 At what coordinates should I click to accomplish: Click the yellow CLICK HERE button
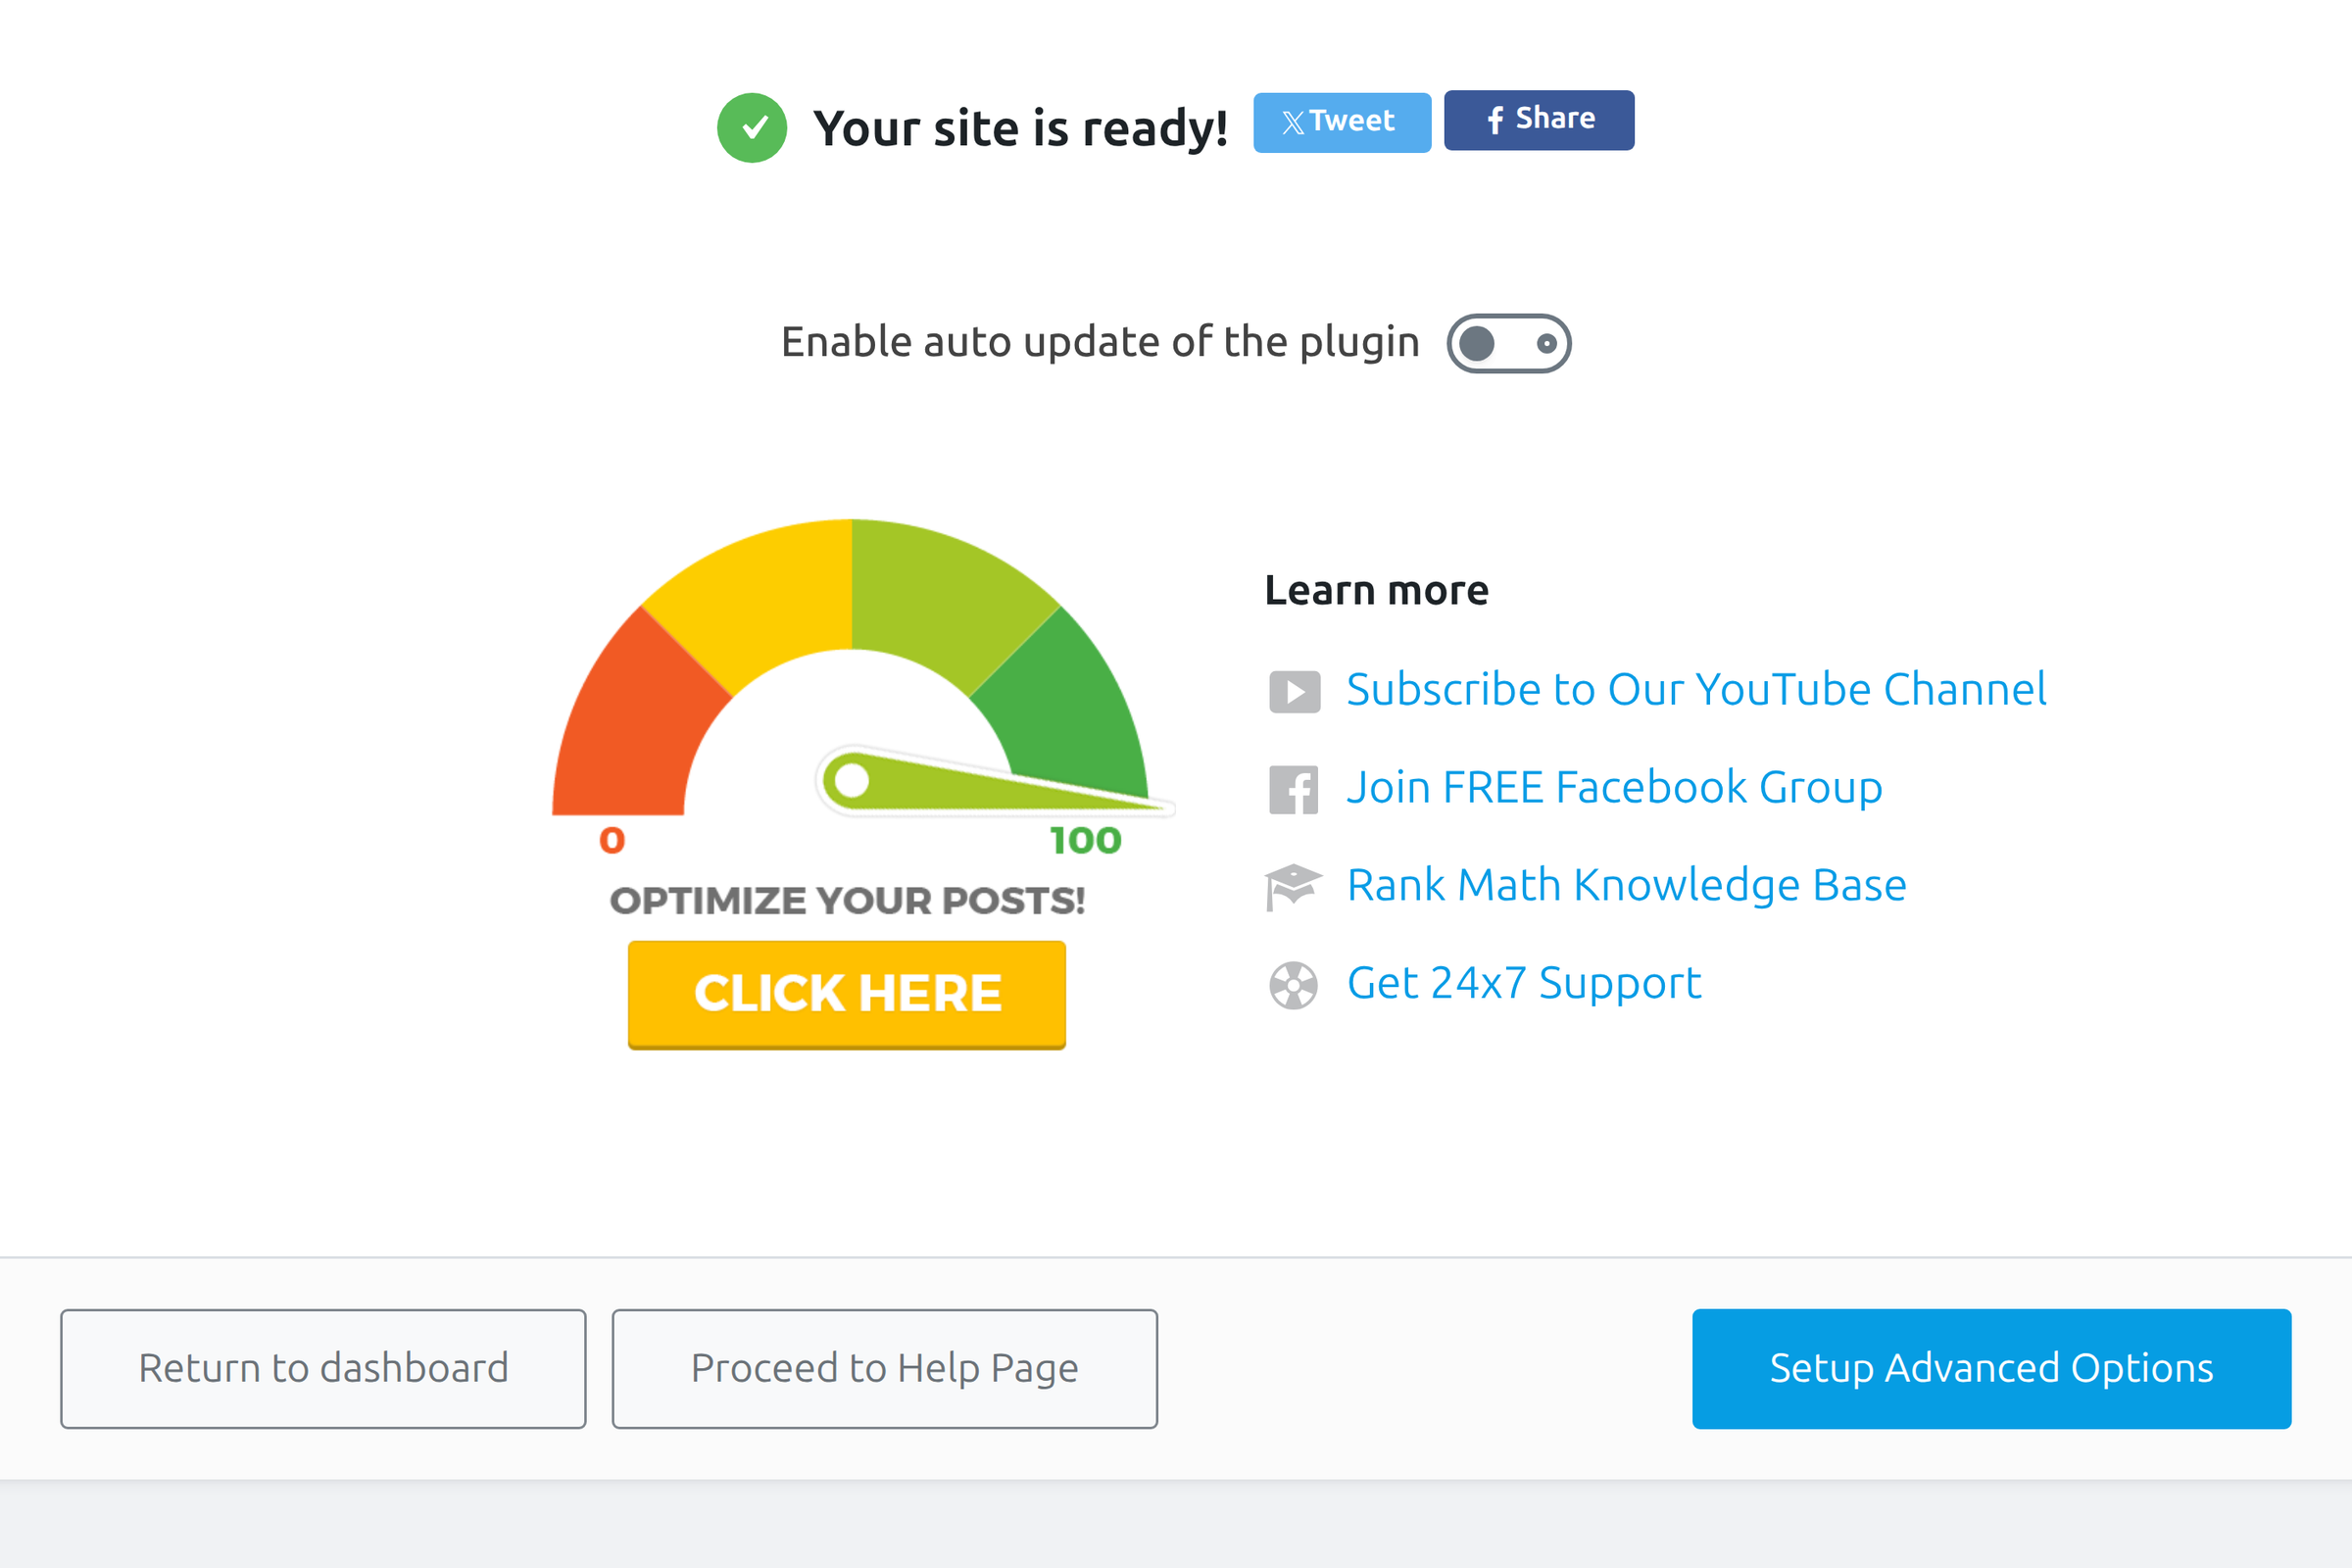pyautogui.click(x=847, y=995)
